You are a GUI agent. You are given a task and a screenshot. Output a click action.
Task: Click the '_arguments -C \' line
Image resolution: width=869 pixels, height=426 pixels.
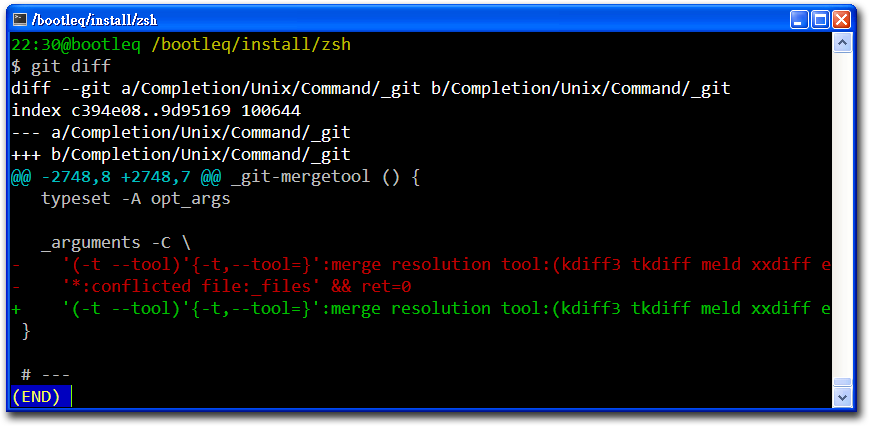(116, 243)
